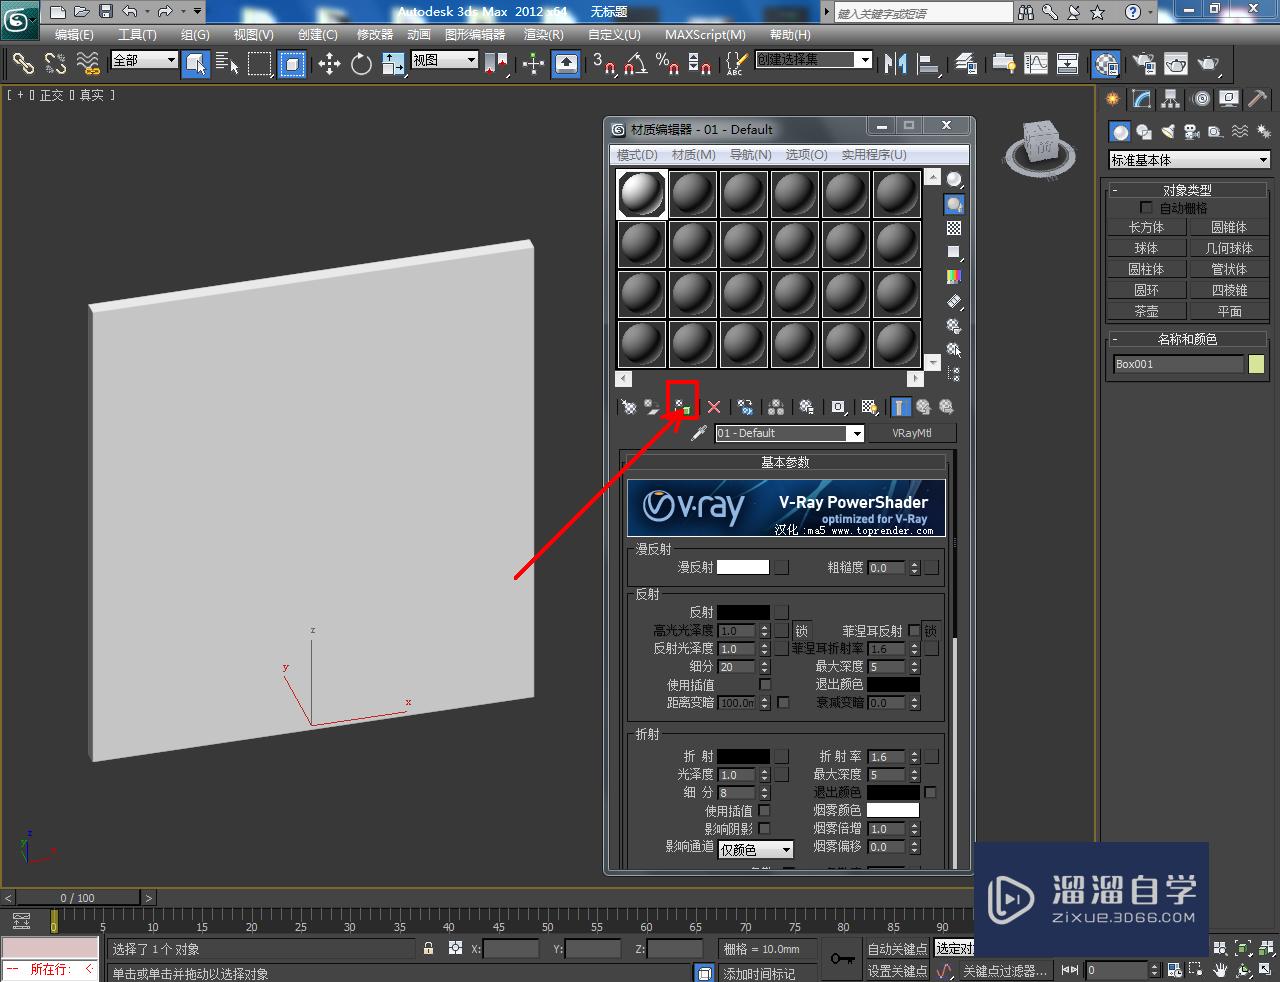
Task: Click the Select and Link tool
Action: point(22,64)
